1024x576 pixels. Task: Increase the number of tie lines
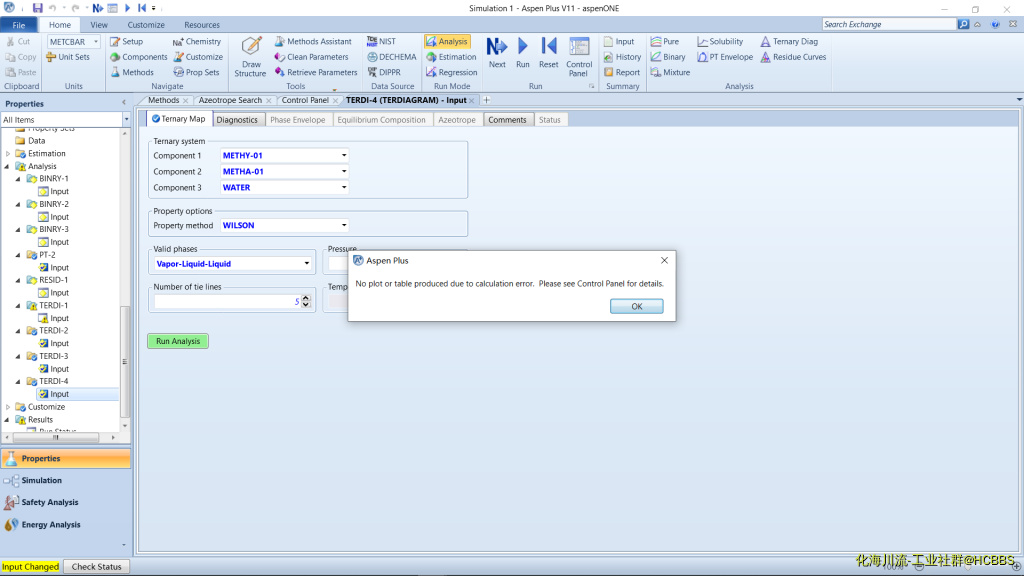pyautogui.click(x=306, y=298)
